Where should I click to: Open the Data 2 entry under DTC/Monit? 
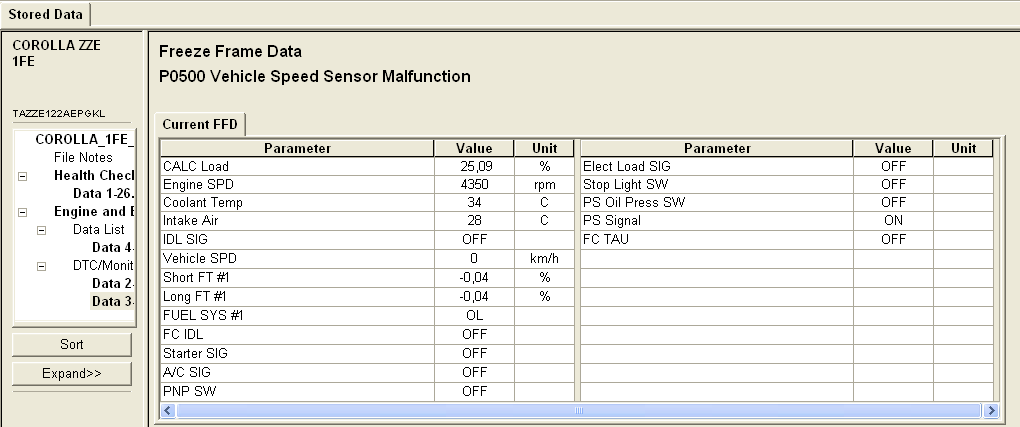click(113, 284)
